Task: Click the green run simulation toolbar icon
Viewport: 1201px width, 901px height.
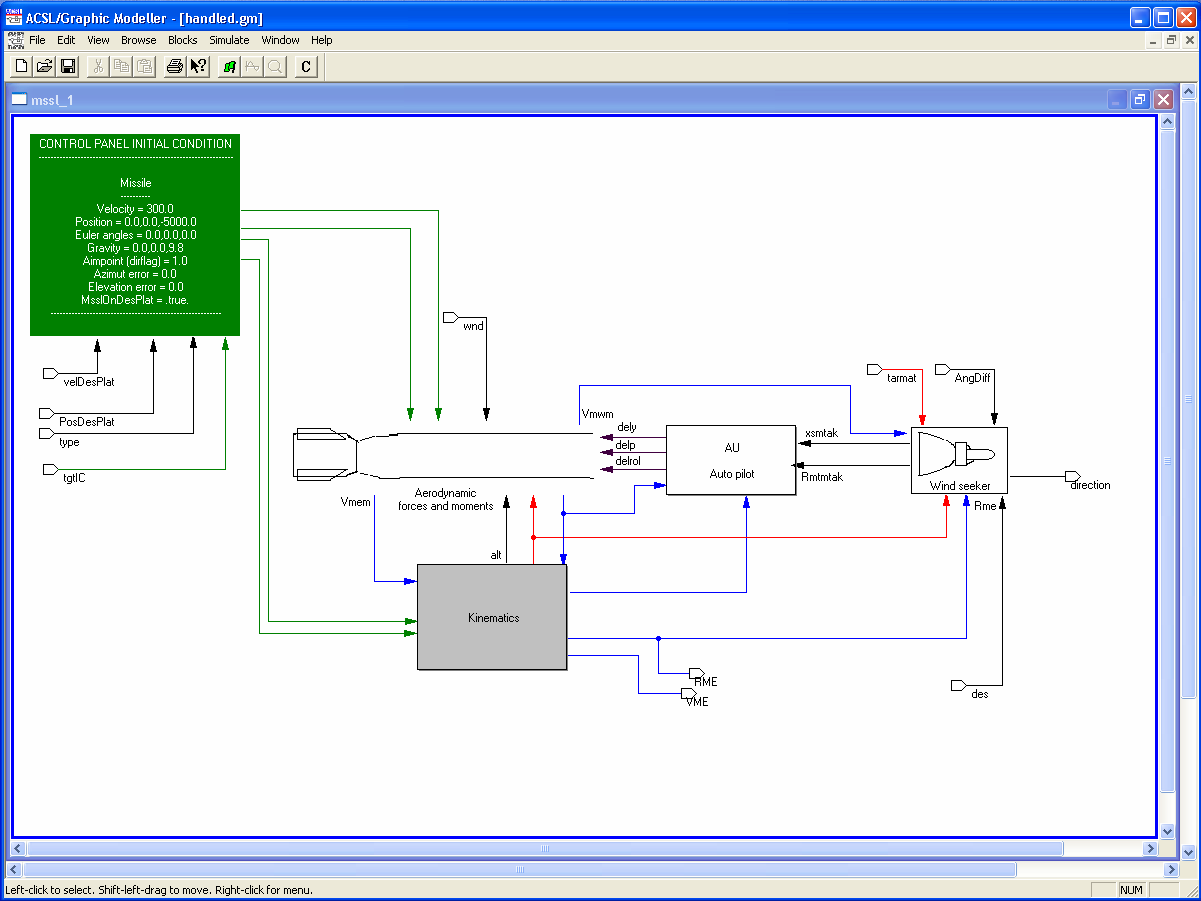Action: click(229, 66)
